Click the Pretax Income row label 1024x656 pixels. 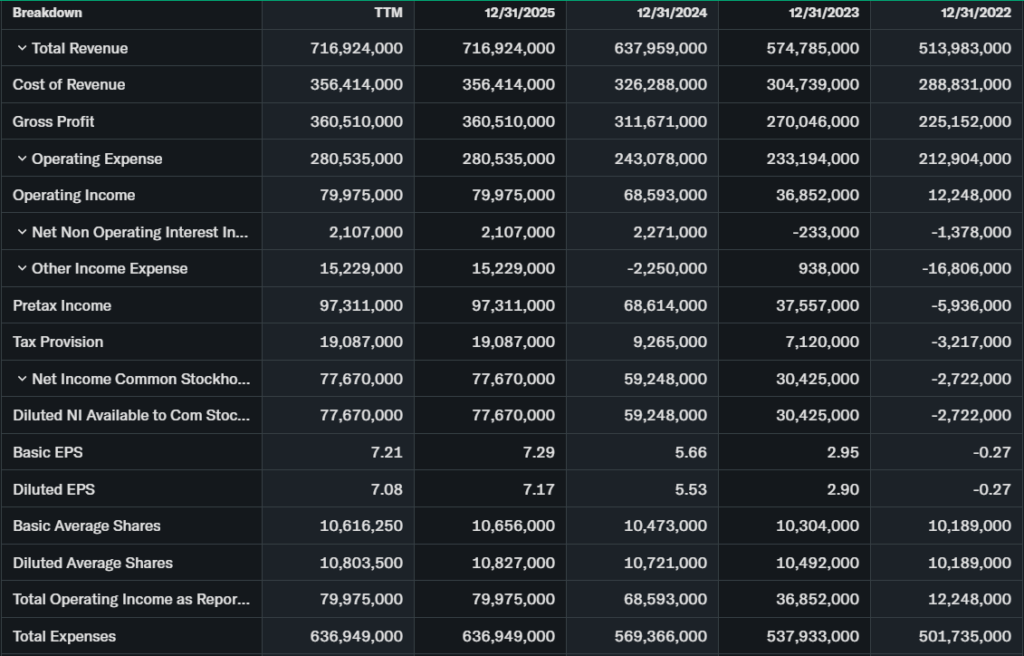(62, 305)
